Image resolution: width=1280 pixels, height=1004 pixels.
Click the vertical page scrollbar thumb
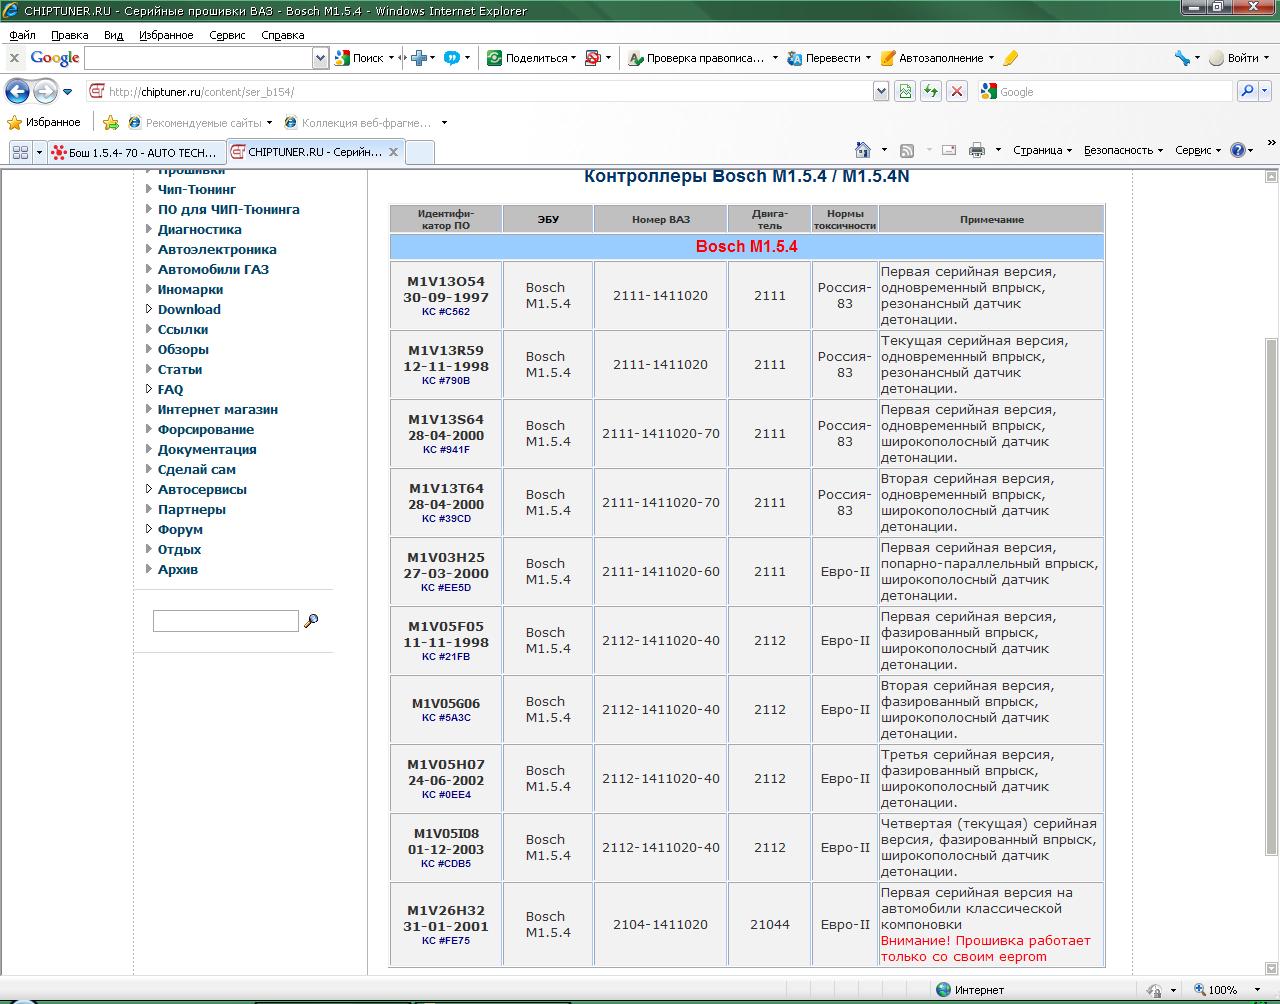(1271, 597)
